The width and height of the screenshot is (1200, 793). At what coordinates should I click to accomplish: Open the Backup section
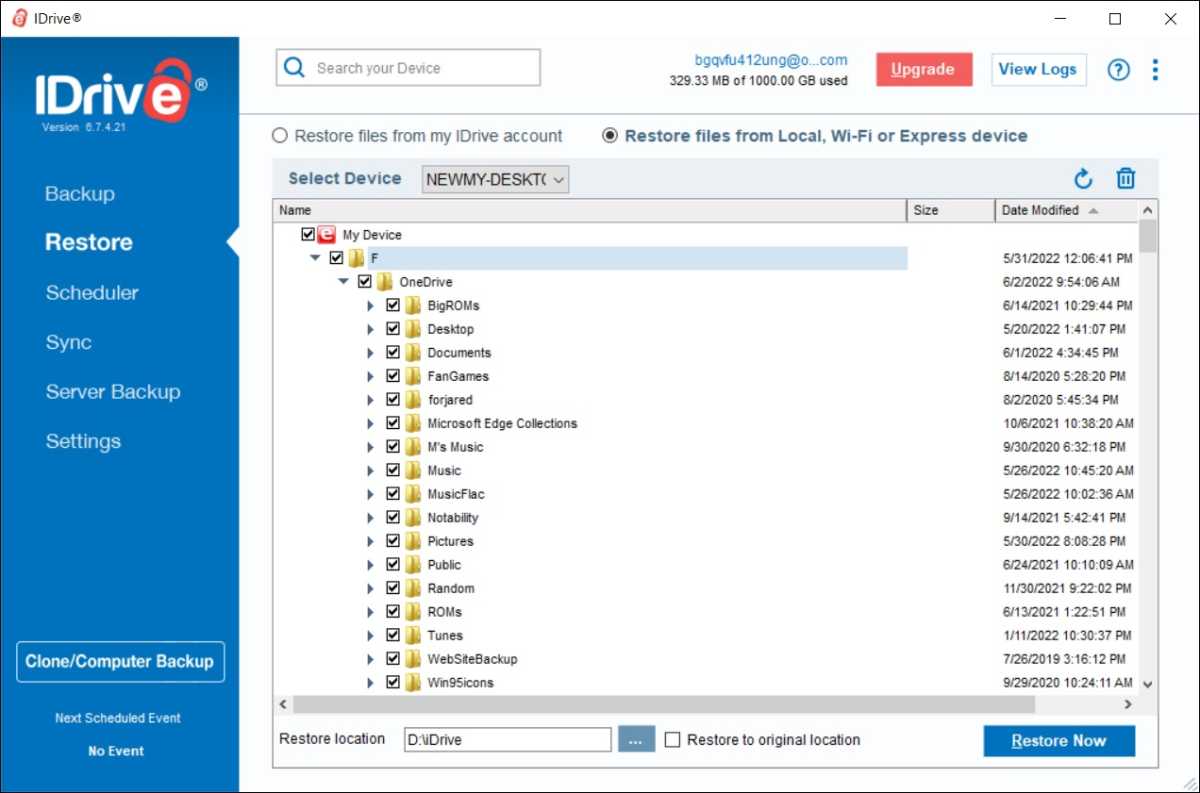point(80,194)
